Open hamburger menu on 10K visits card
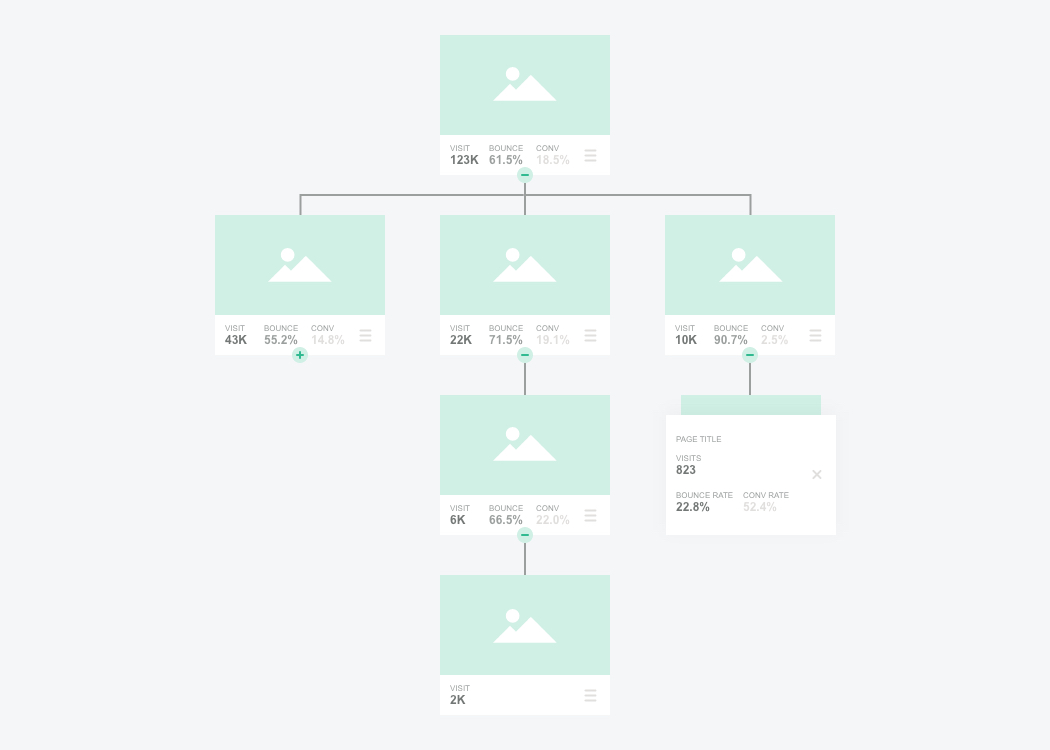This screenshot has height=750, width=1050. tap(815, 335)
